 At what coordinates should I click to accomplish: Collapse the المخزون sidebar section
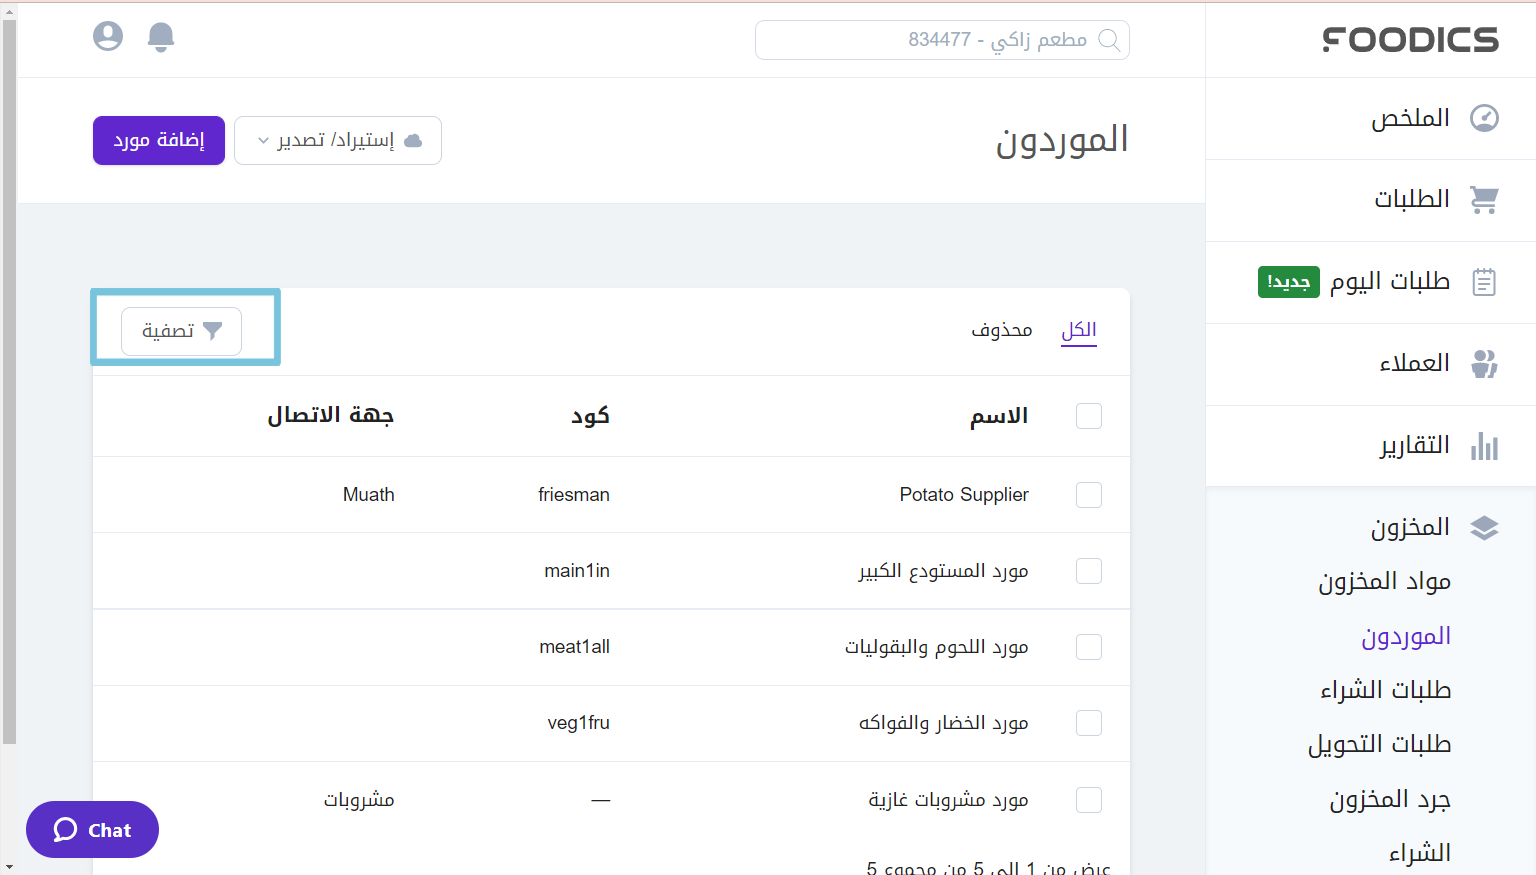[1411, 527]
